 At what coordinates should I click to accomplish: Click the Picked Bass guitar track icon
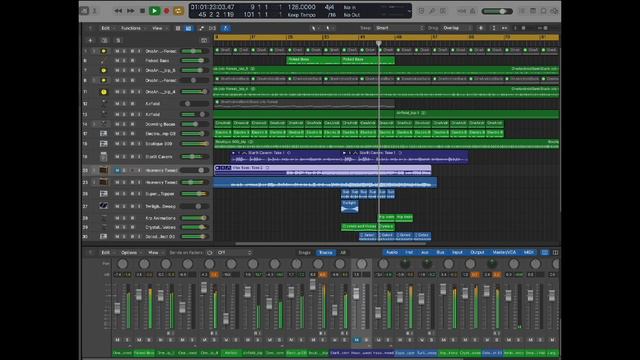104,60
